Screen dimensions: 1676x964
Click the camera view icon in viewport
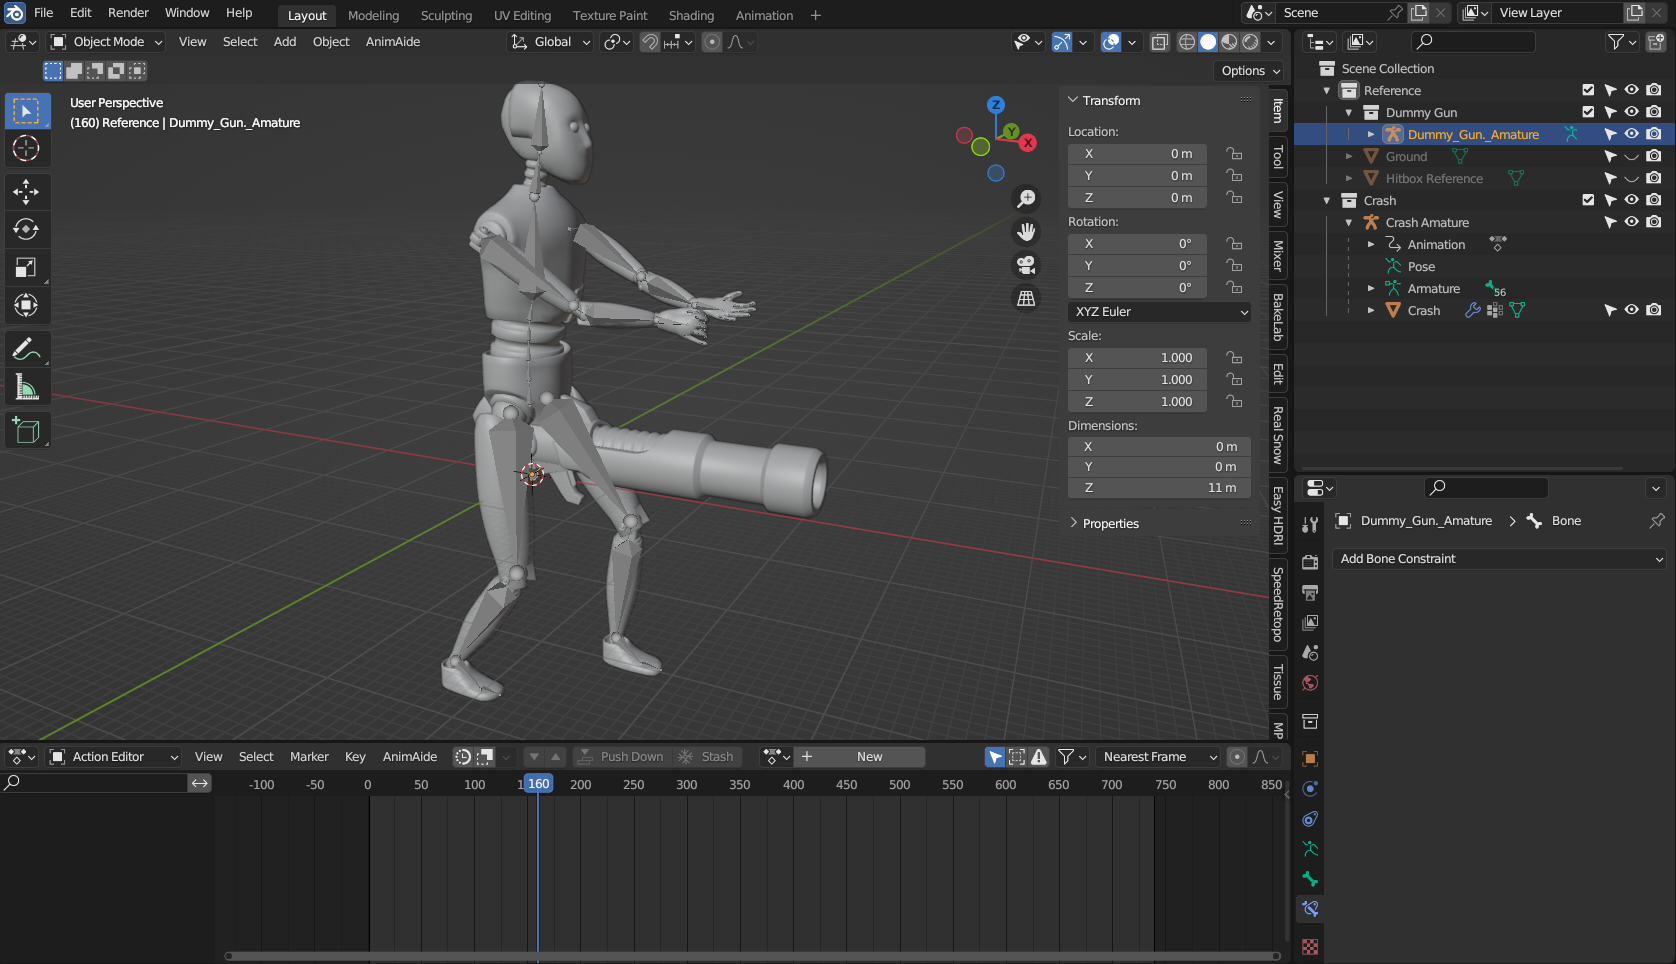(x=1026, y=265)
